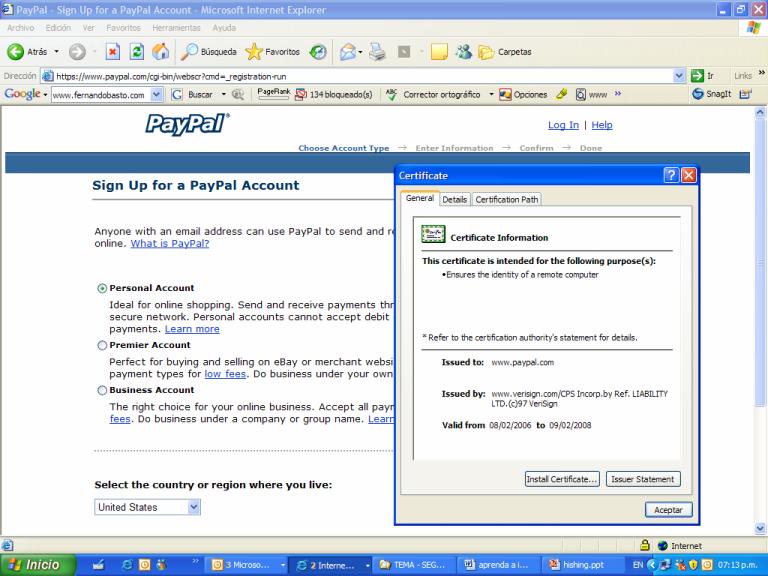
Task: Stop loading with the red X icon
Action: click(x=113, y=51)
